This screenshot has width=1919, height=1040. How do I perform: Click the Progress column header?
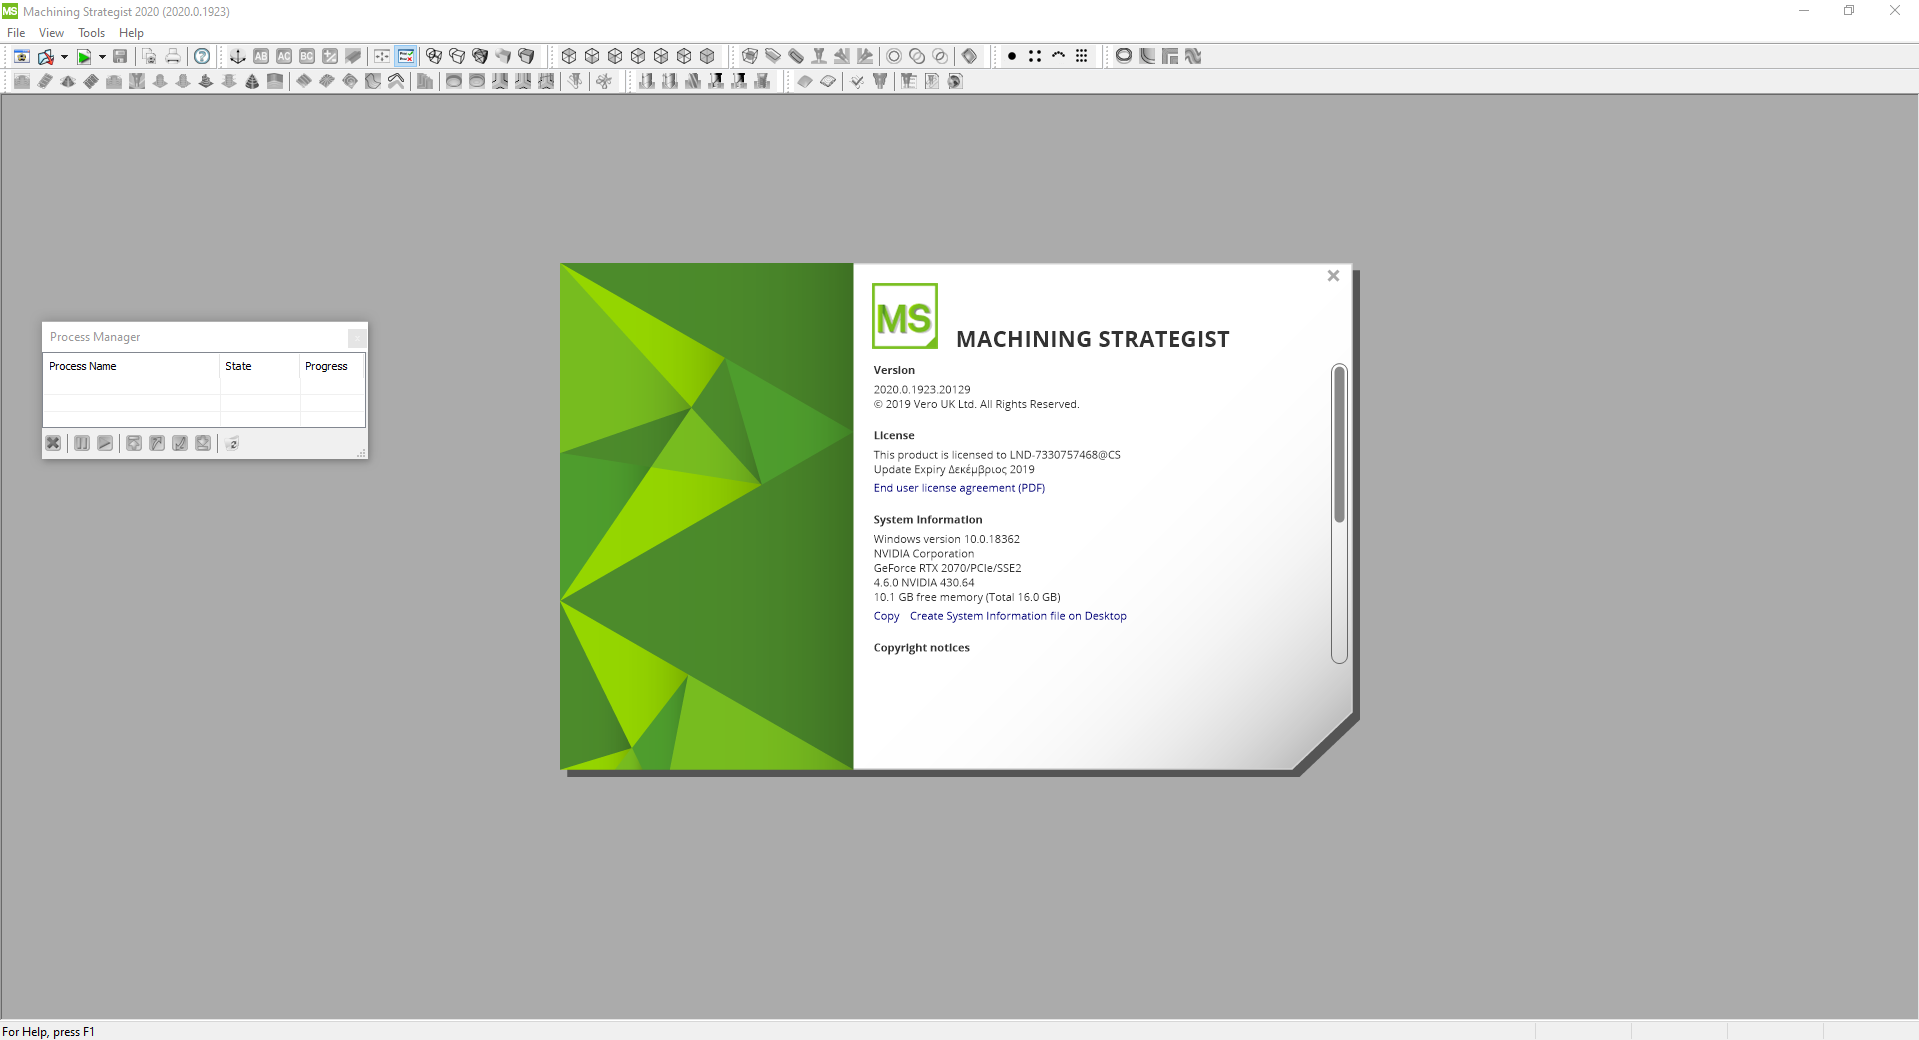click(x=332, y=366)
